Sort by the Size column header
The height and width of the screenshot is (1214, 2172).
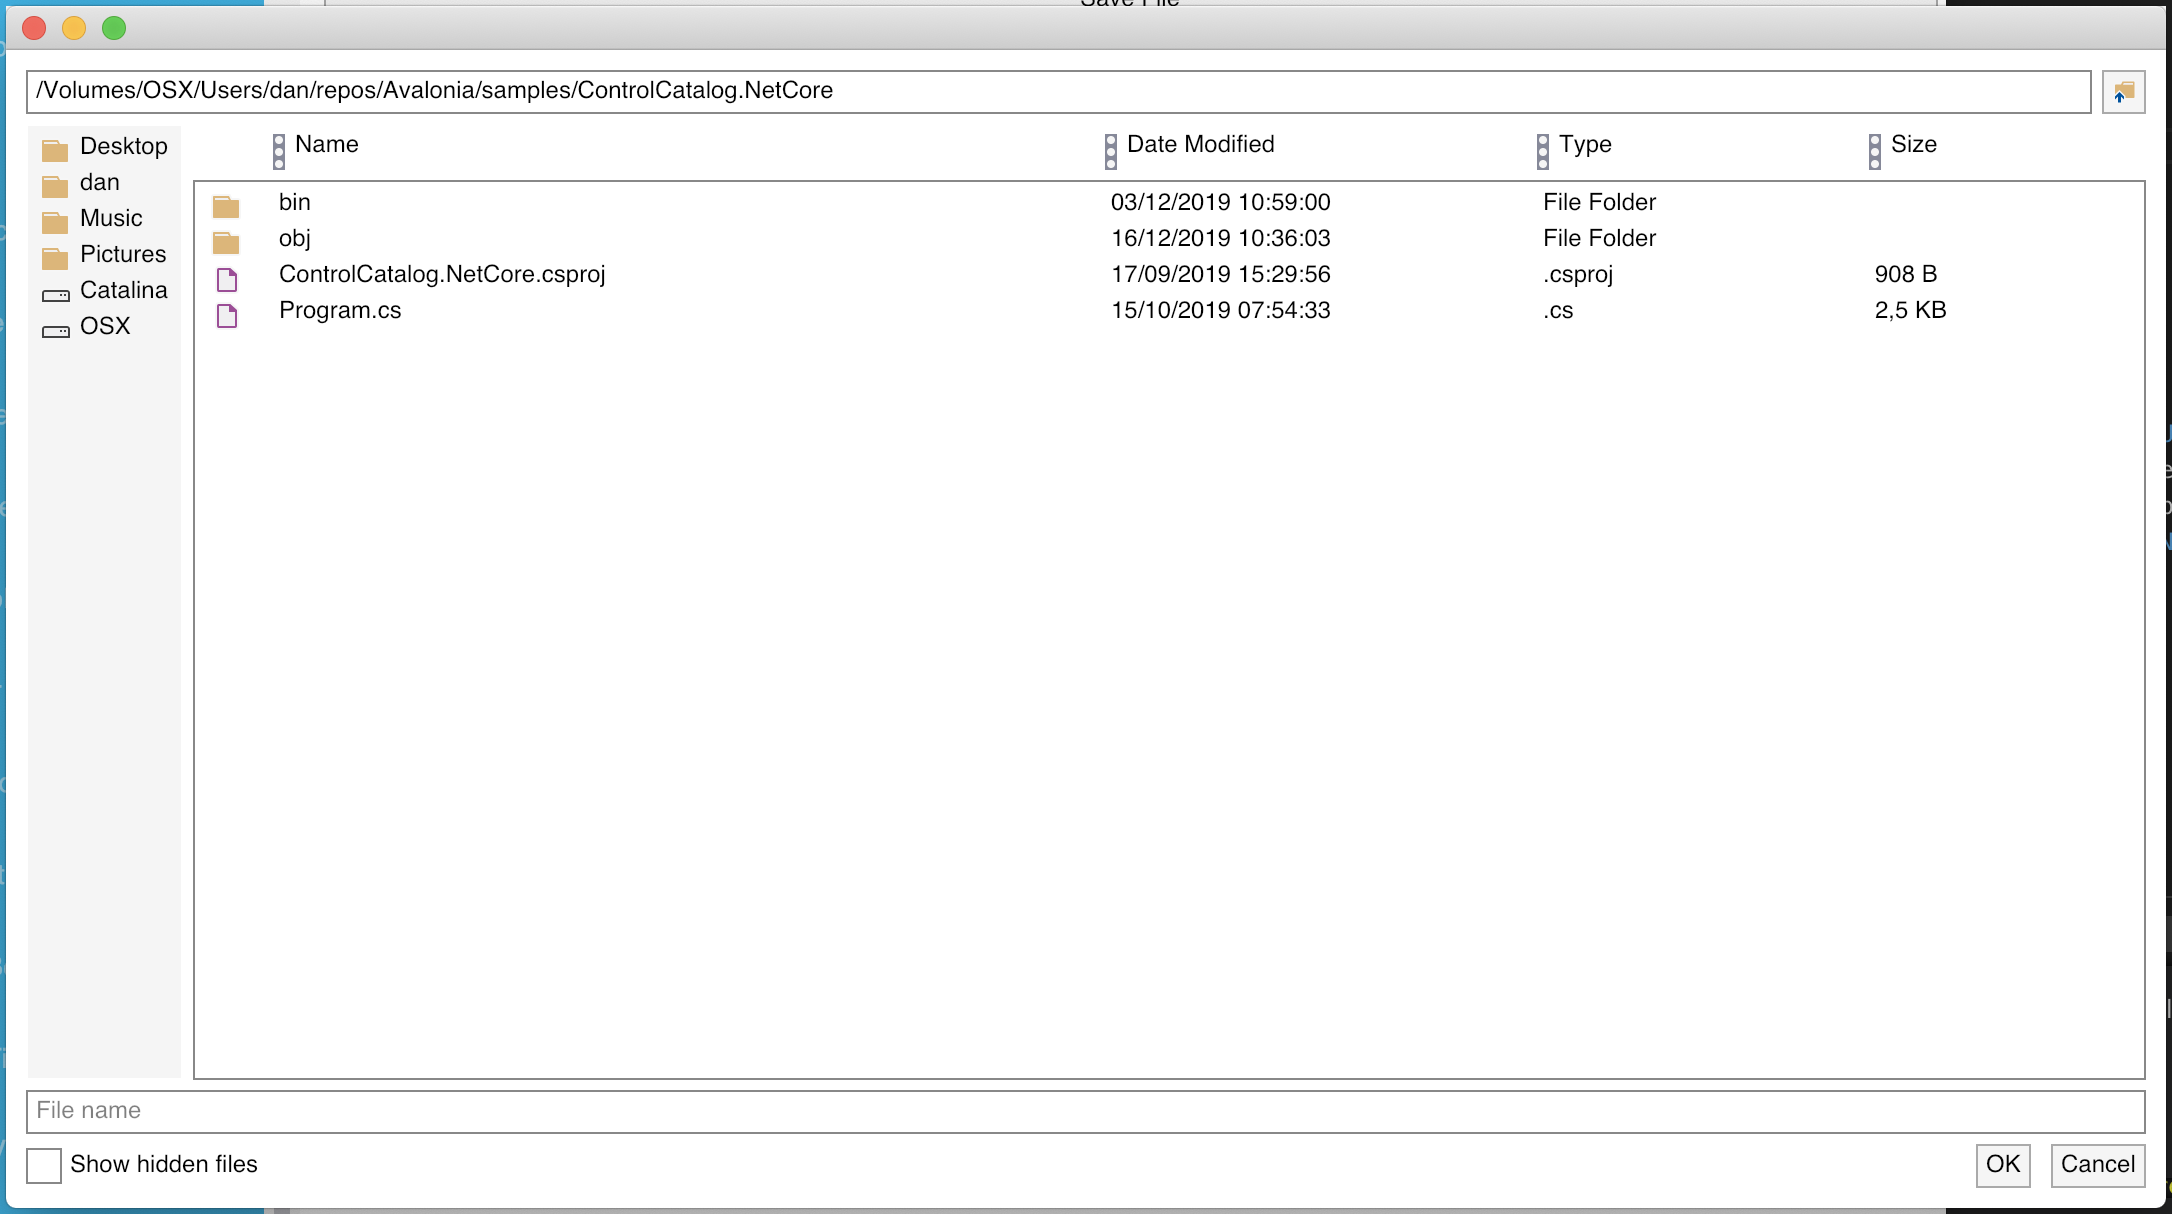[1913, 144]
